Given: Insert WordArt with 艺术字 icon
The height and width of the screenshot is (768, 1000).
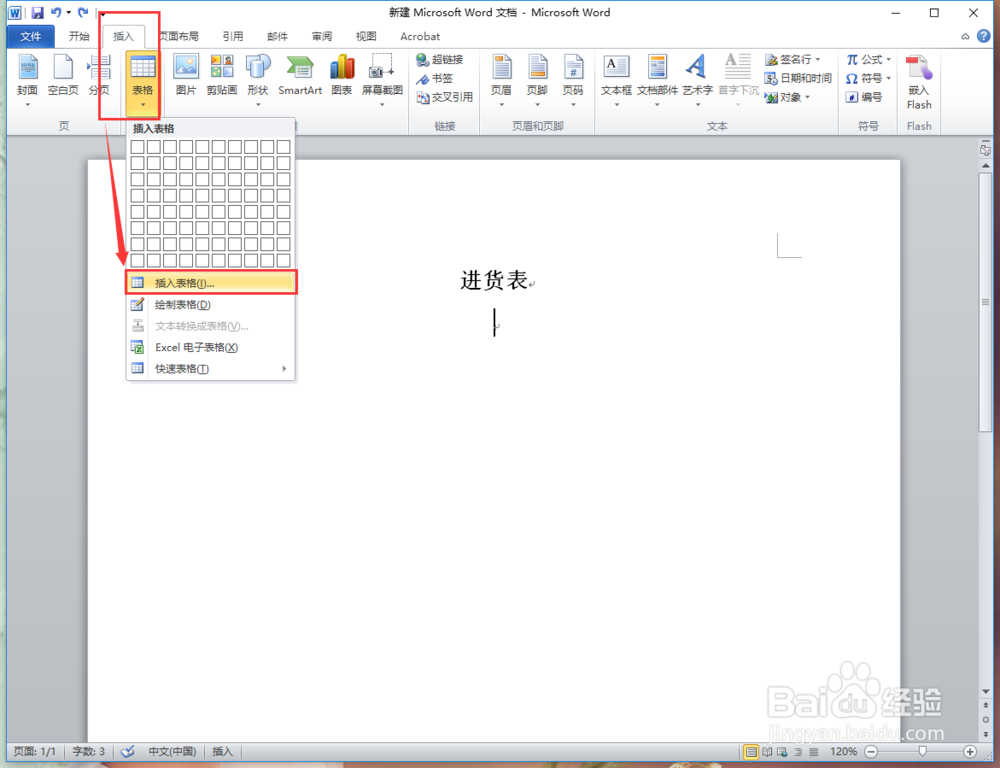Looking at the screenshot, I should pyautogui.click(x=695, y=75).
